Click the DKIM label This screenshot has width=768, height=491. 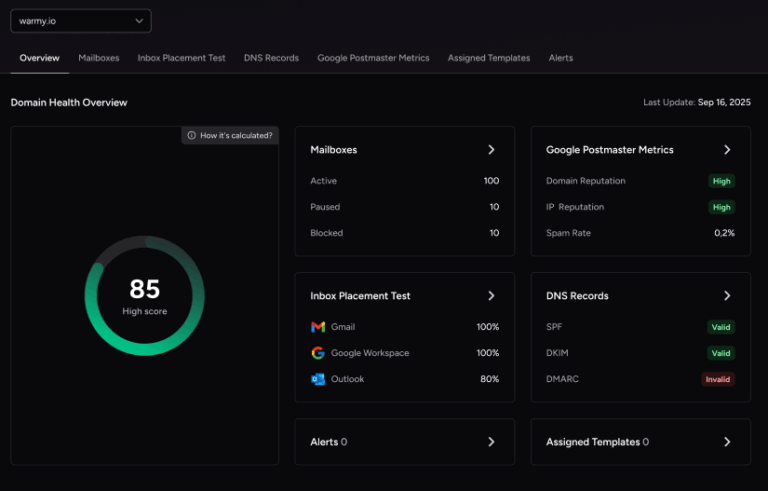(x=557, y=353)
